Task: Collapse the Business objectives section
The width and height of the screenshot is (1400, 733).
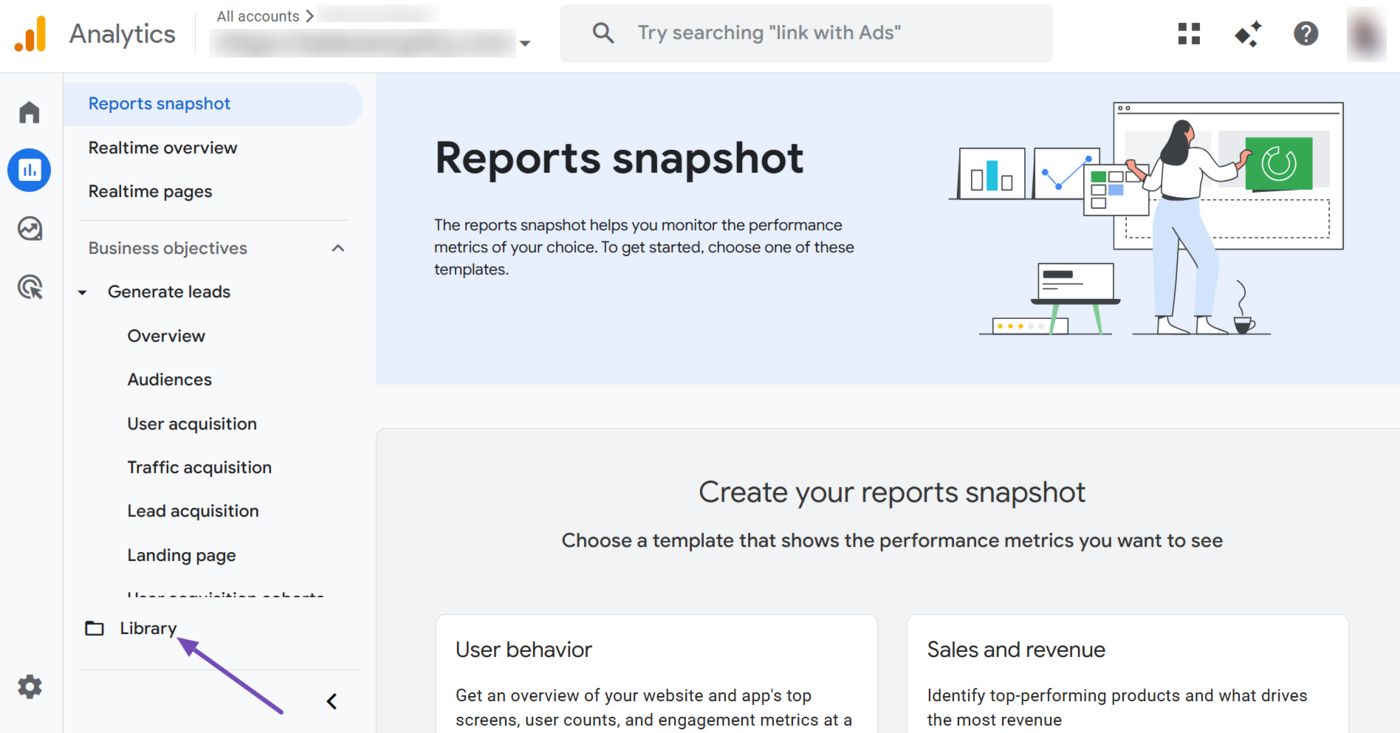Action: 338,247
